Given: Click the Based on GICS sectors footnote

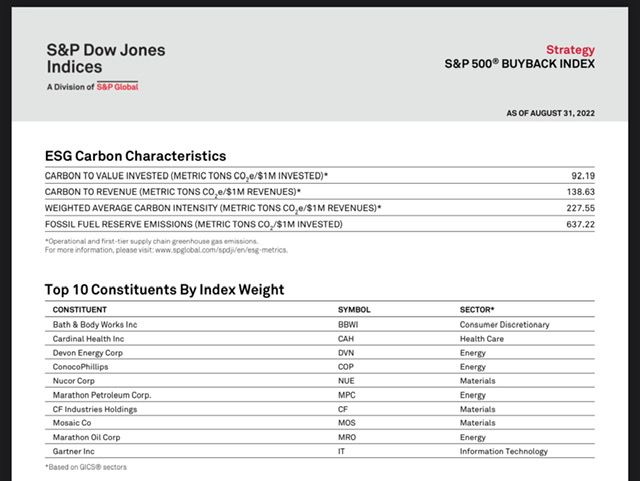Looking at the screenshot, I should (86, 467).
